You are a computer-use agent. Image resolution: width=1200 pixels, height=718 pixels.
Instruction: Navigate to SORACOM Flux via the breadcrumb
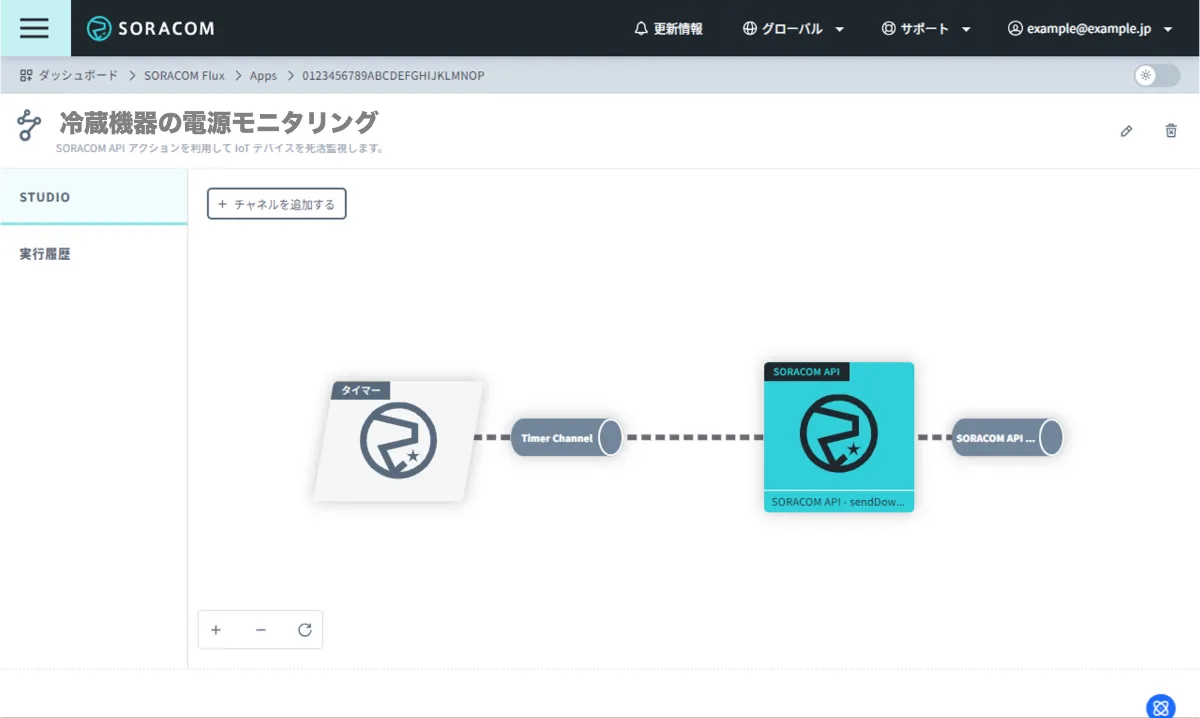click(184, 75)
